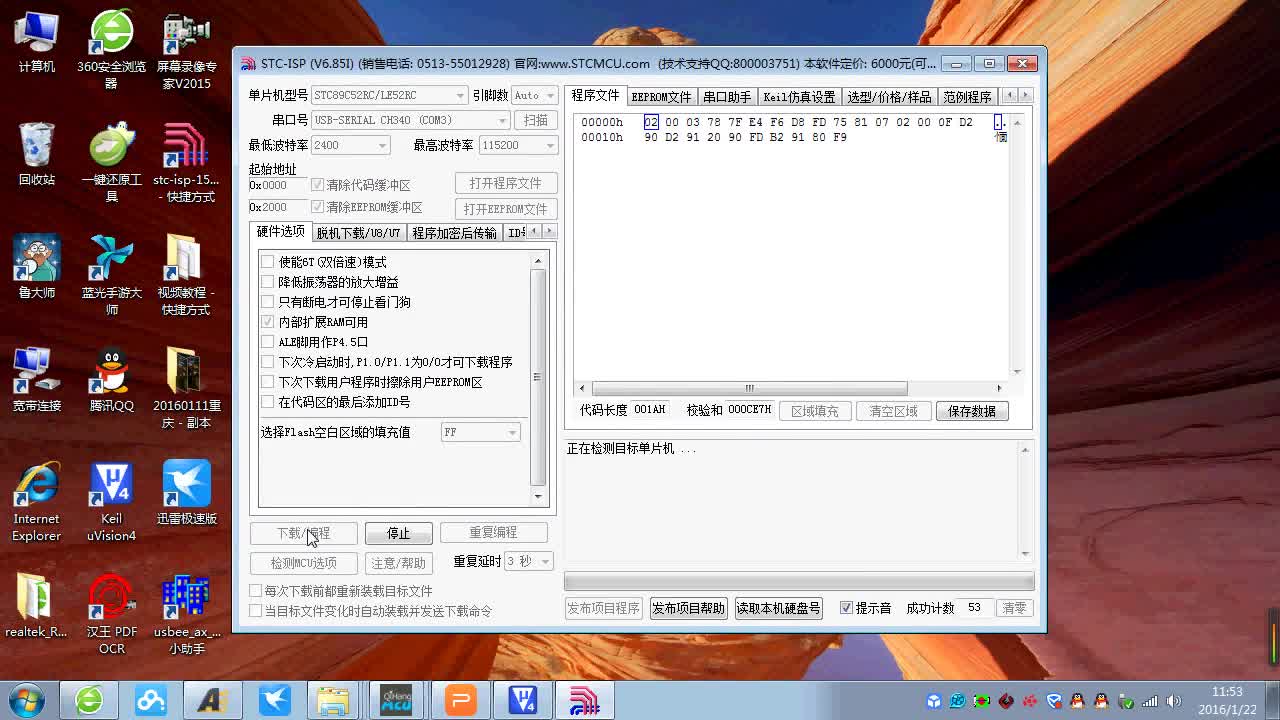Open the 最低波特率 2400 dropdown

coord(350,145)
